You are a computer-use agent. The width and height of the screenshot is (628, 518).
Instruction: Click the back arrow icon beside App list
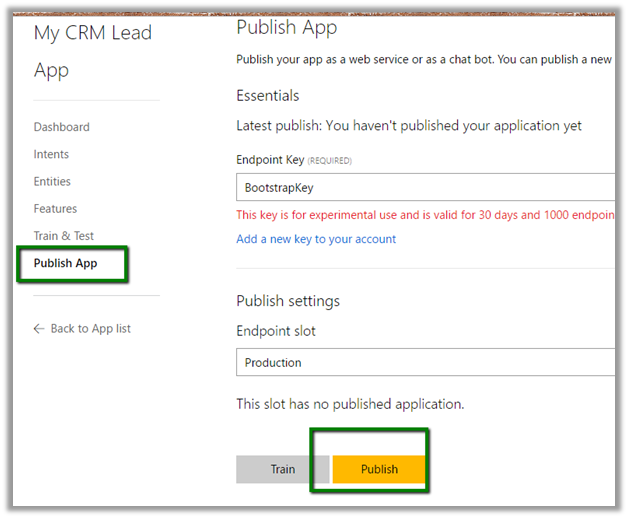(x=39, y=329)
